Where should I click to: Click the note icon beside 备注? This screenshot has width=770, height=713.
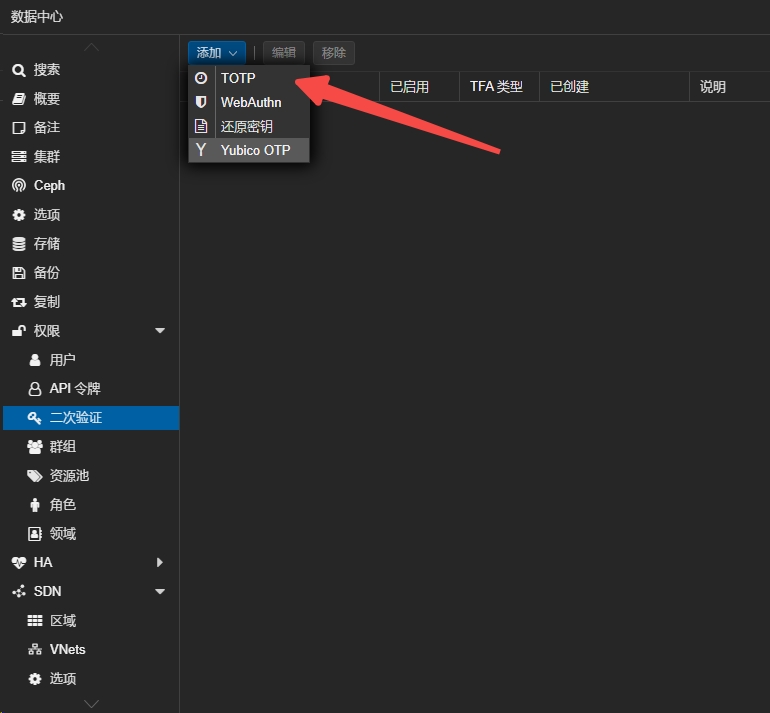coord(19,128)
